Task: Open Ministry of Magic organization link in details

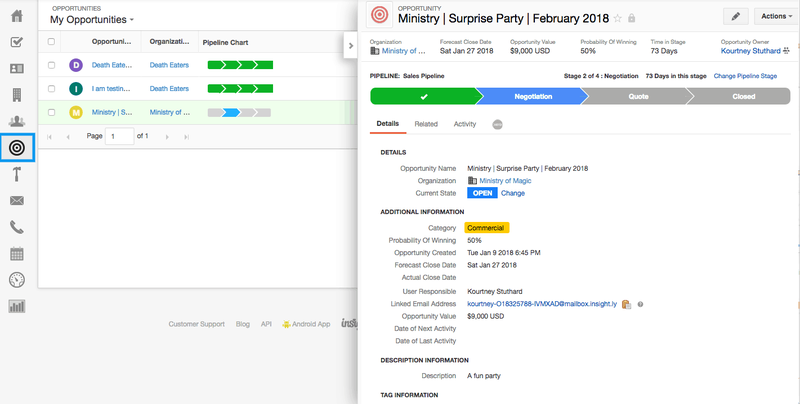Action: coord(505,181)
